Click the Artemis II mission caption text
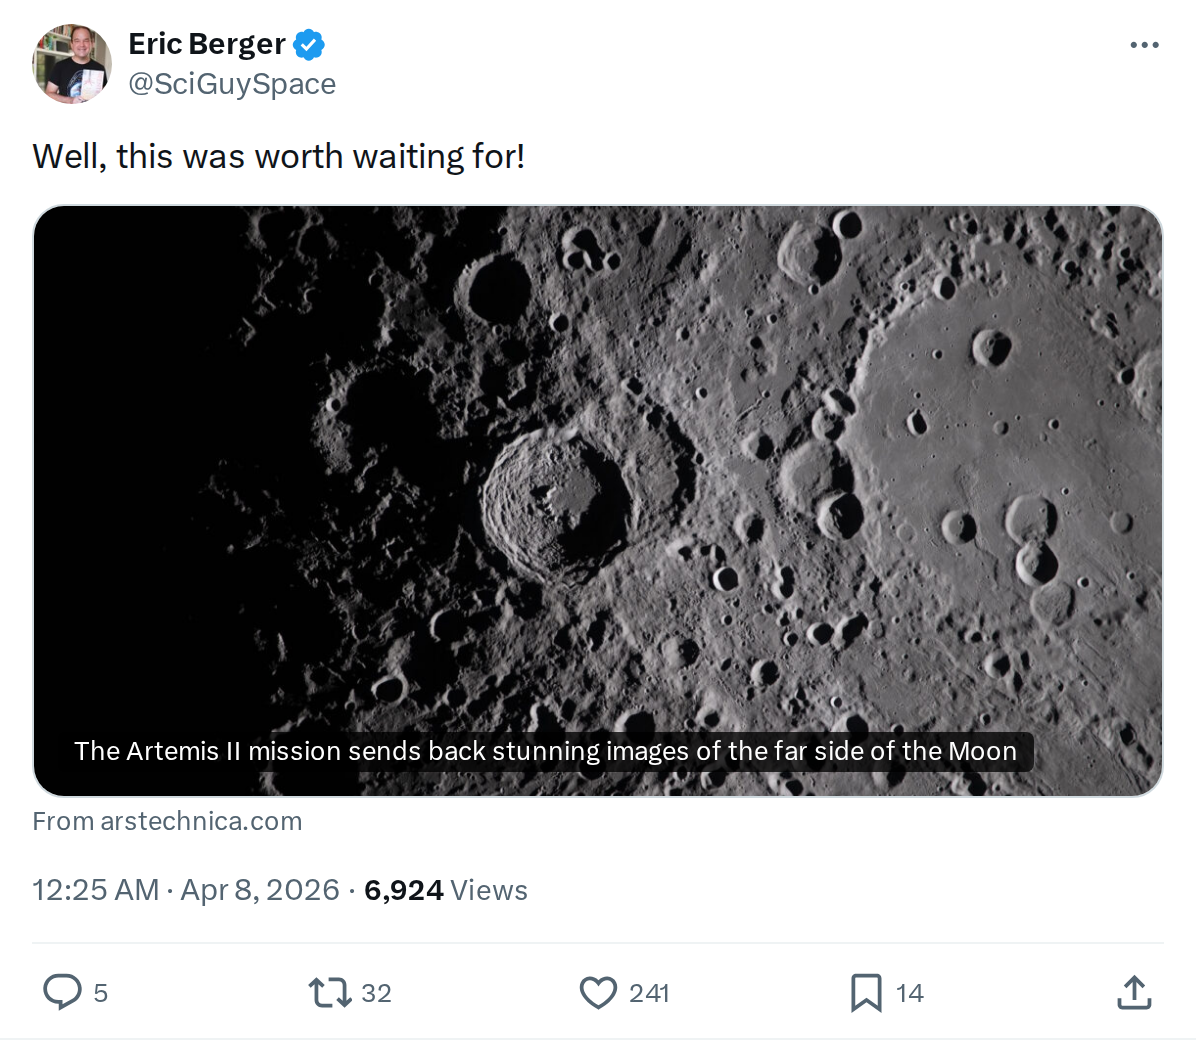 click(x=545, y=751)
